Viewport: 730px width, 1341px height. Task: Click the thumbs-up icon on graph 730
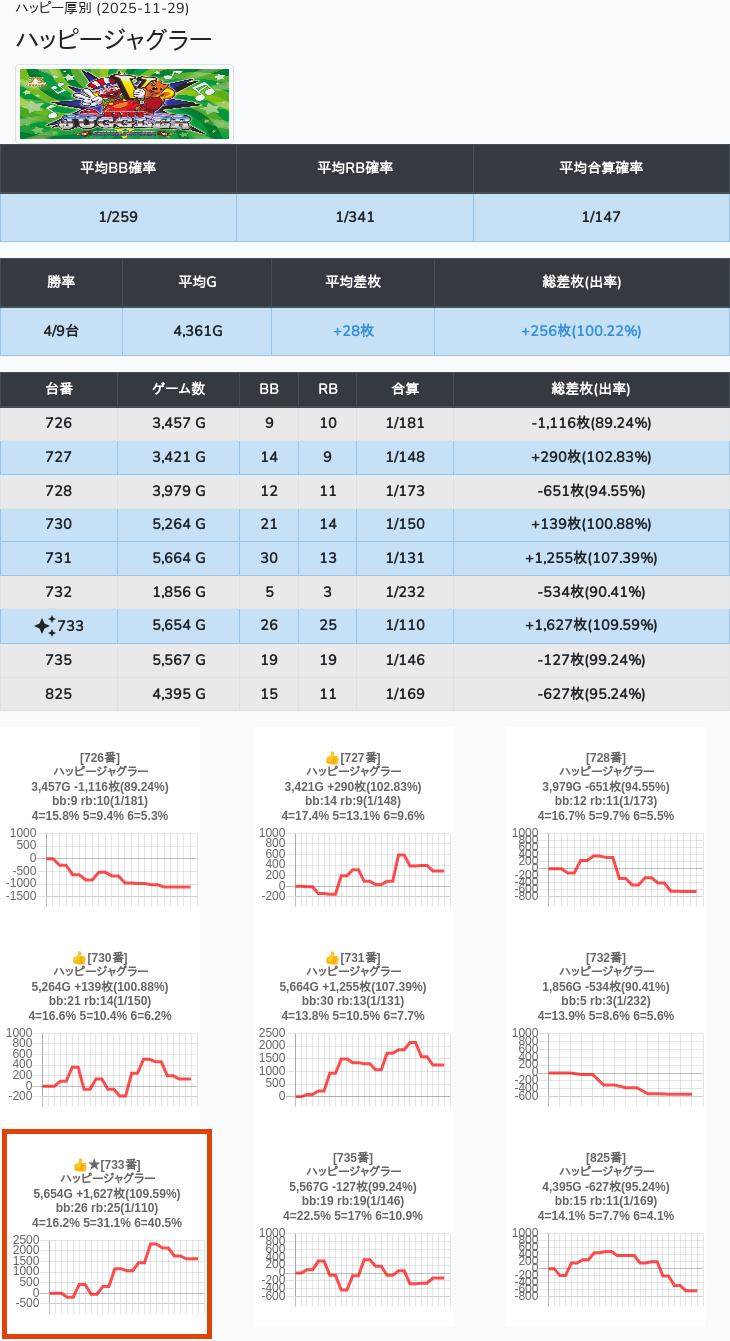(80, 958)
